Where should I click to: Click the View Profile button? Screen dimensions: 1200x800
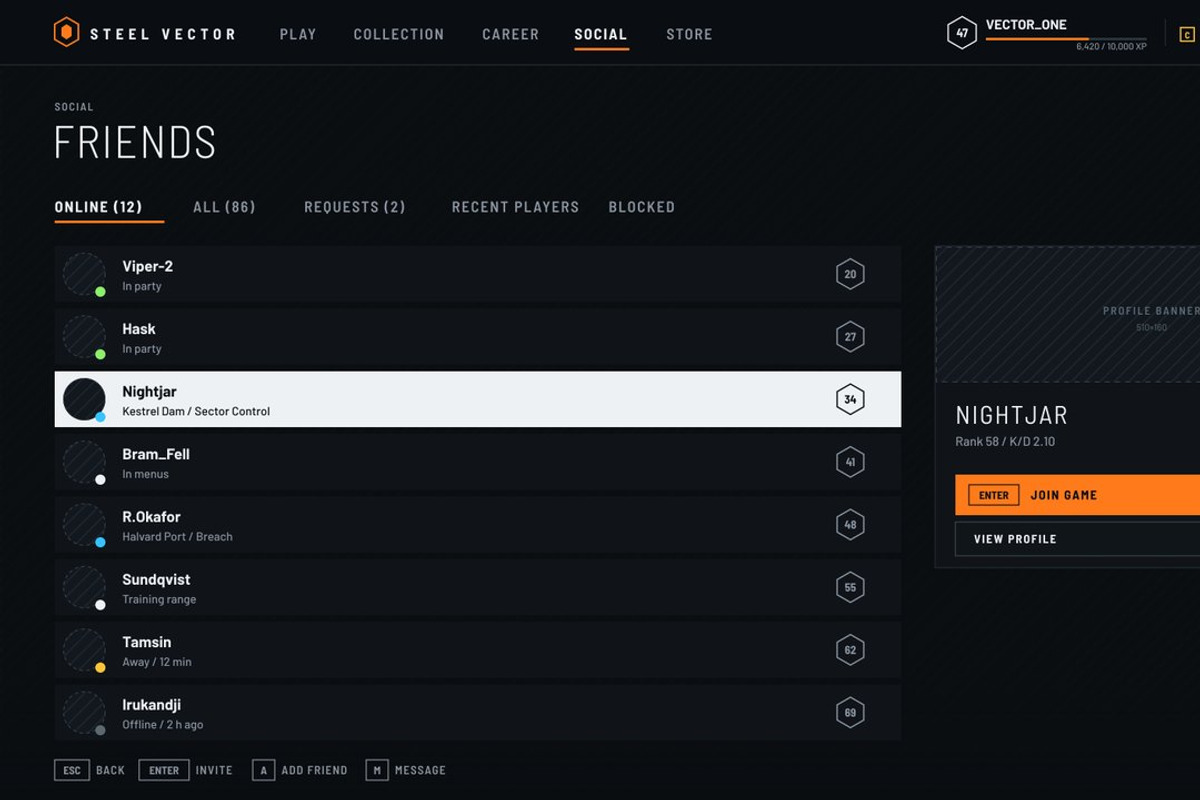[1077, 539]
